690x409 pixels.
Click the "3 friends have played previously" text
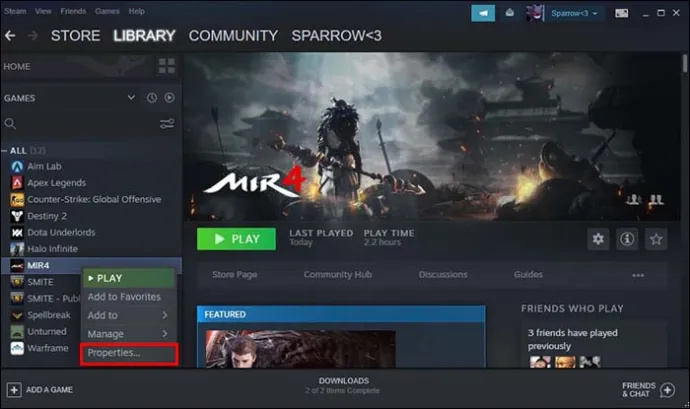tap(573, 339)
